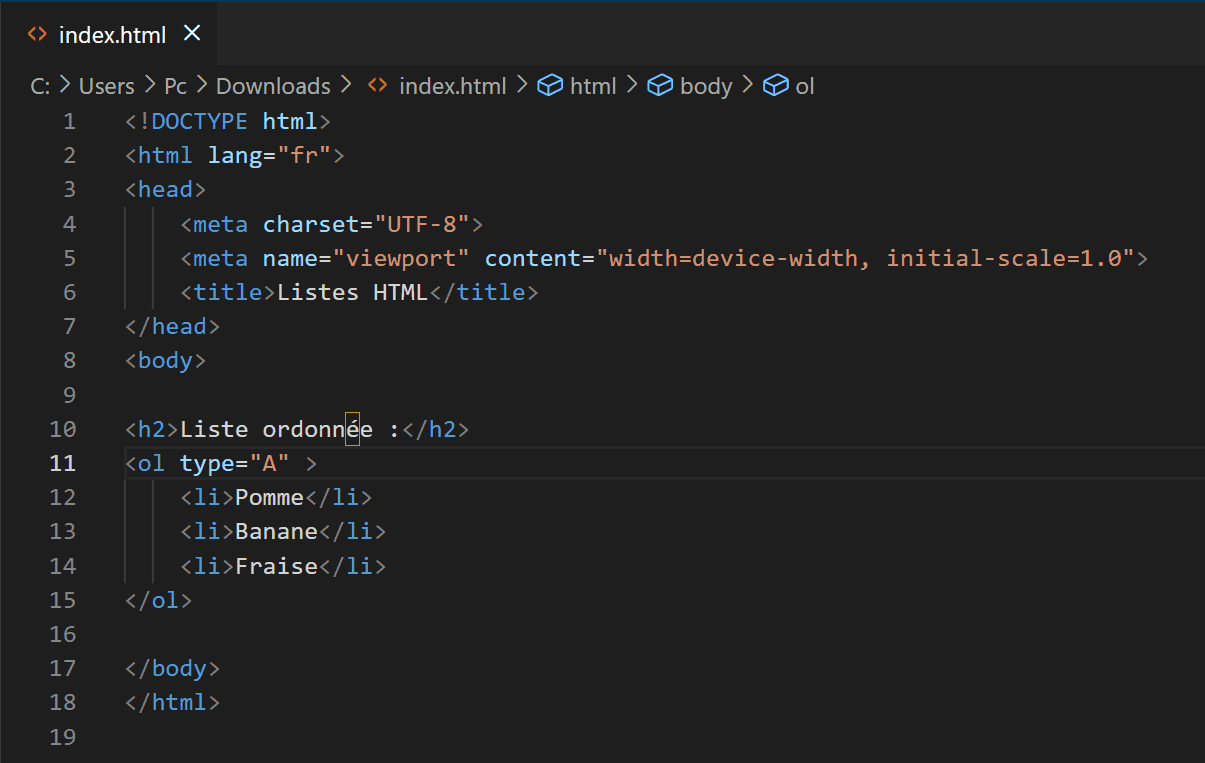Viewport: 1205px width, 763px height.
Task: Select the body symbol in breadcrumbs
Action: [706, 86]
